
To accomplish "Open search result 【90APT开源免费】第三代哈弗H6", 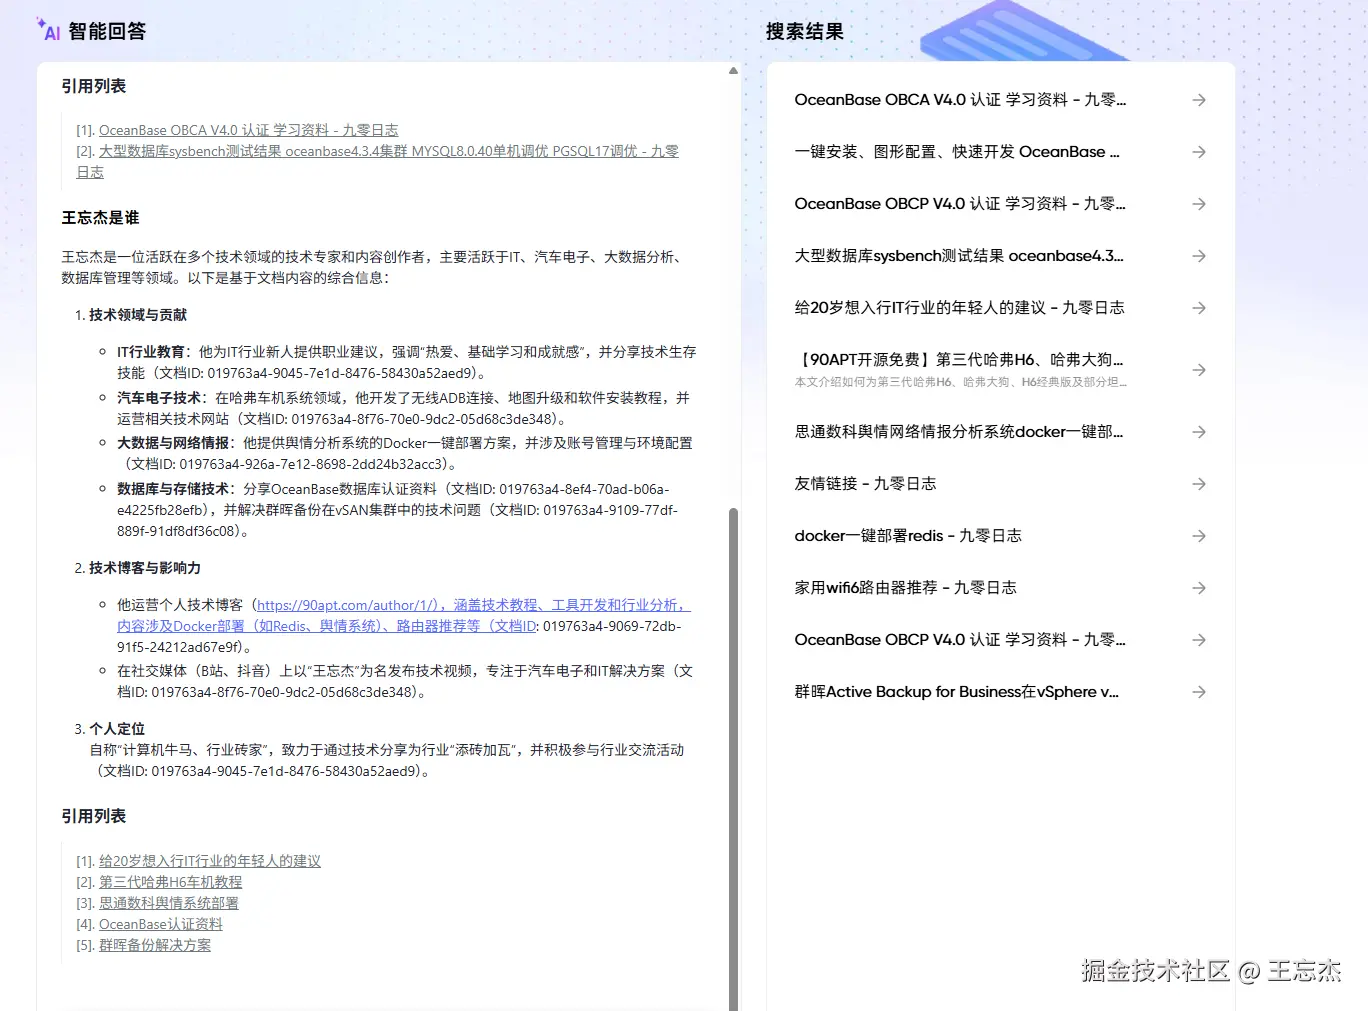I will 959,360.
